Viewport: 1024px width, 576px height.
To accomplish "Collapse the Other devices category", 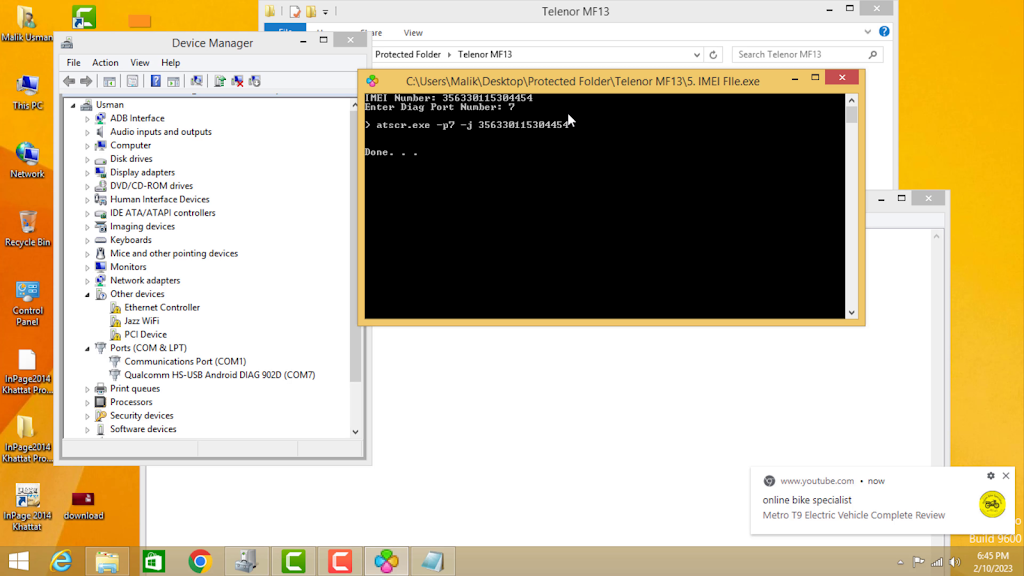I will (88, 295).
